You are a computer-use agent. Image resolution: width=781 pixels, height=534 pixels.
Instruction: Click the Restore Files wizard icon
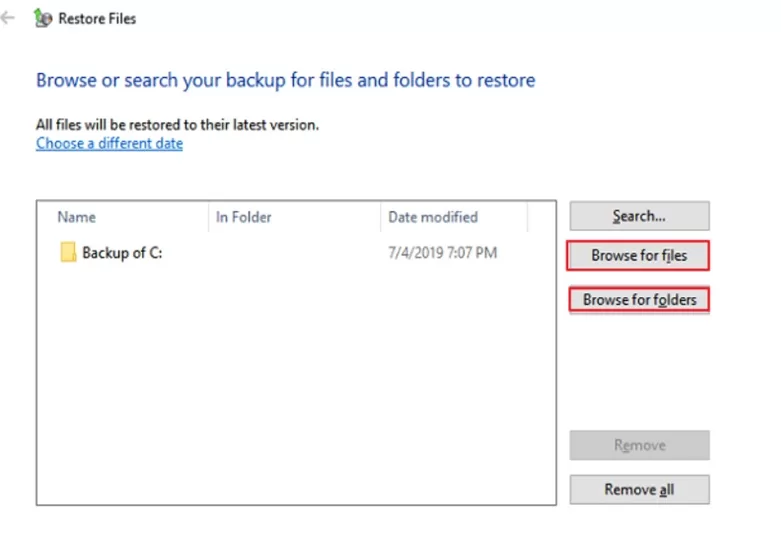click(x=43, y=18)
